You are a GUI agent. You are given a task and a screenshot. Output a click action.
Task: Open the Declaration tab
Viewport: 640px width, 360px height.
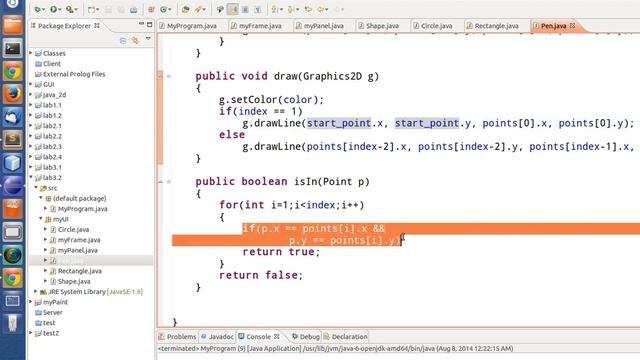pyautogui.click(x=345, y=337)
